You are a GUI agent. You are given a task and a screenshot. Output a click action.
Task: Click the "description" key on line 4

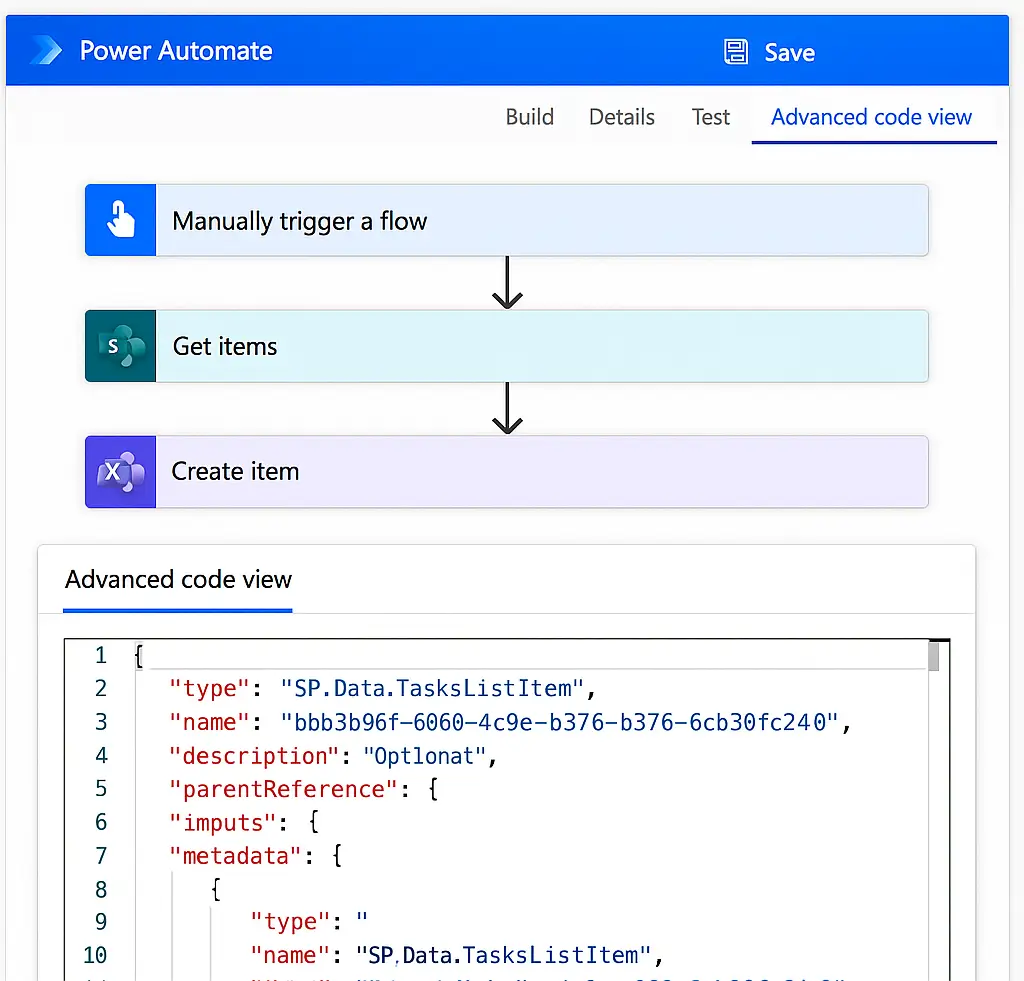(253, 756)
